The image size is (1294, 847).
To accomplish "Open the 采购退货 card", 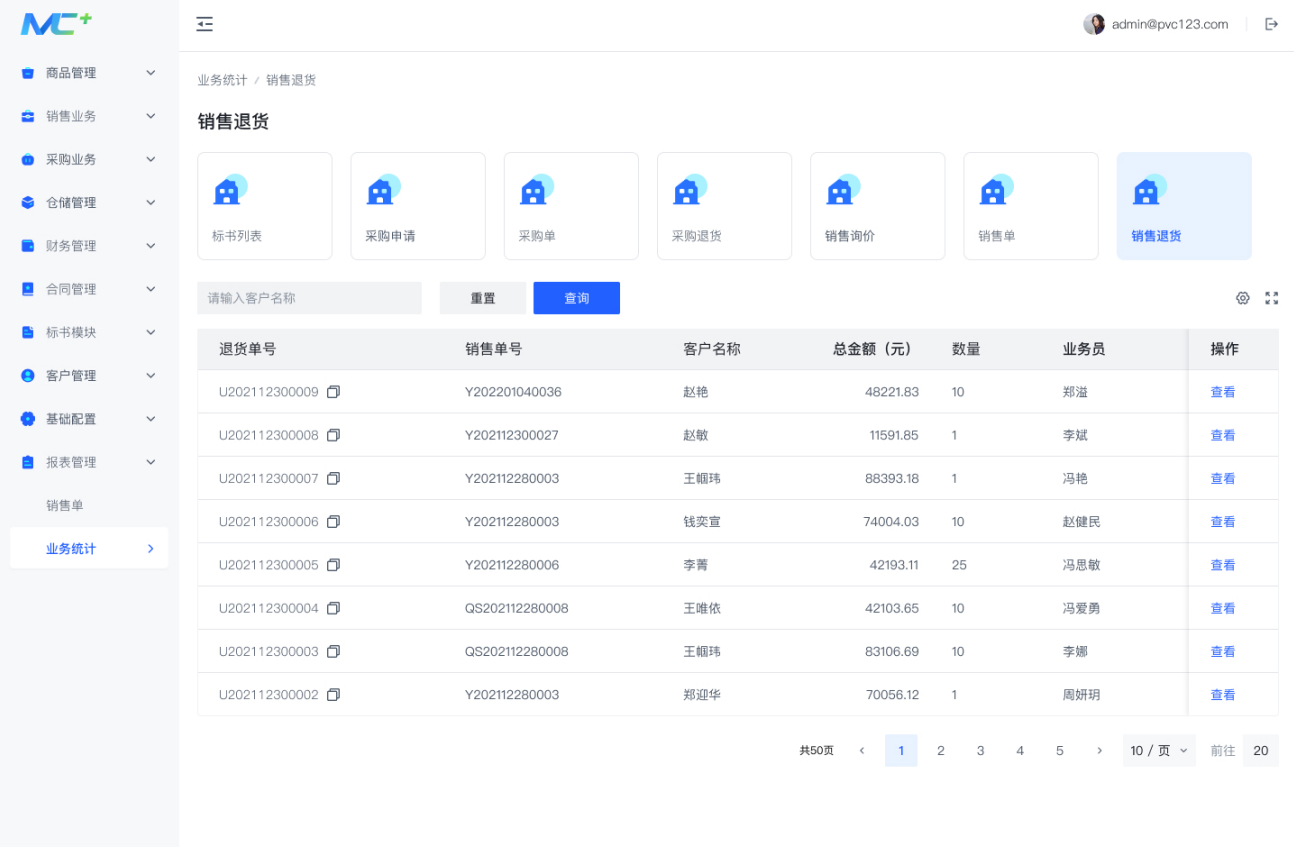I will [x=724, y=206].
